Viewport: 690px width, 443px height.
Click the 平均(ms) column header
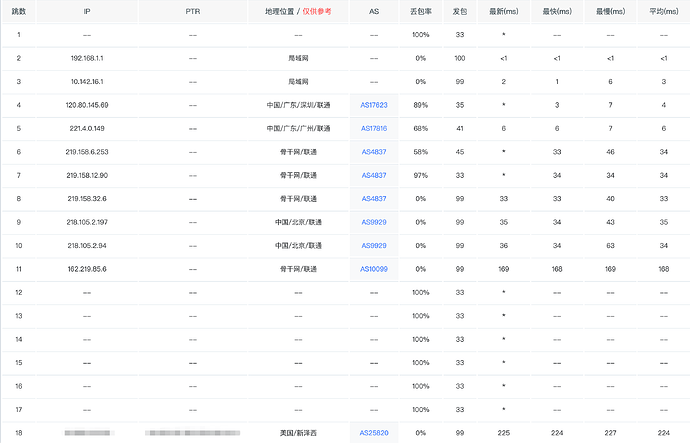[664, 11]
